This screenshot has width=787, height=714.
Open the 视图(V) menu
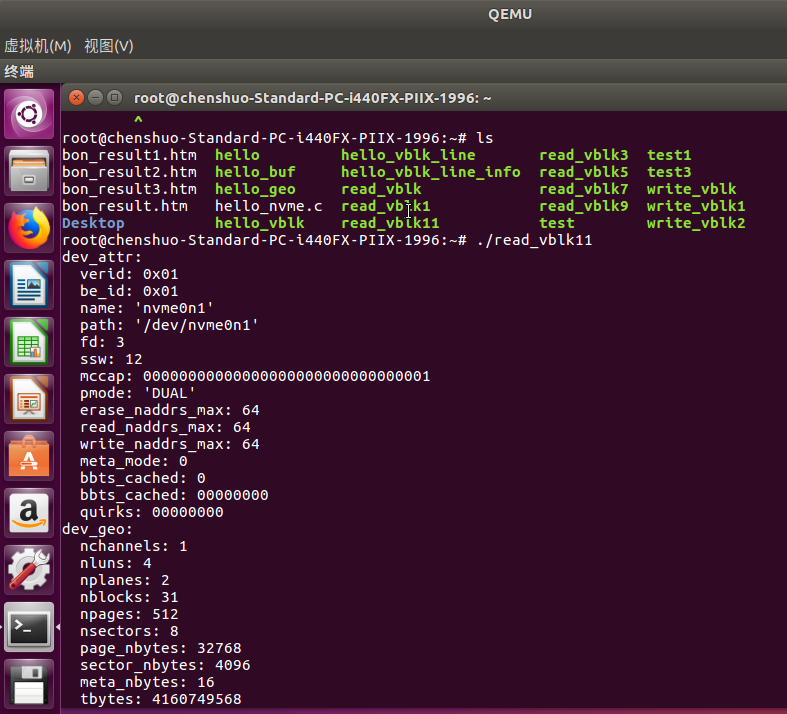pyautogui.click(x=109, y=46)
